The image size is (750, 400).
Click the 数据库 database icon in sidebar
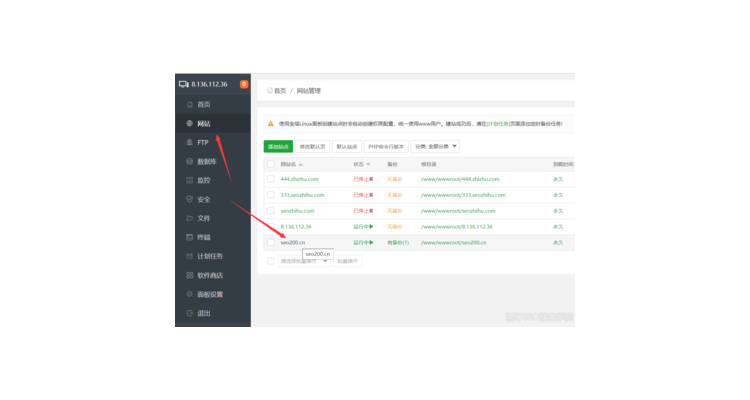(x=189, y=161)
